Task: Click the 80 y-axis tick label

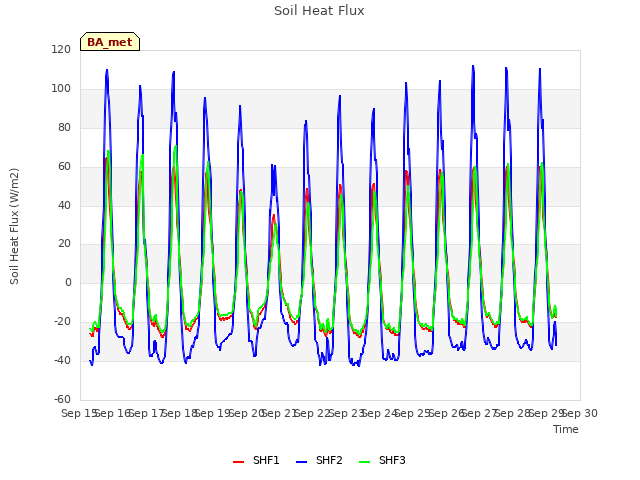Action: point(64,127)
